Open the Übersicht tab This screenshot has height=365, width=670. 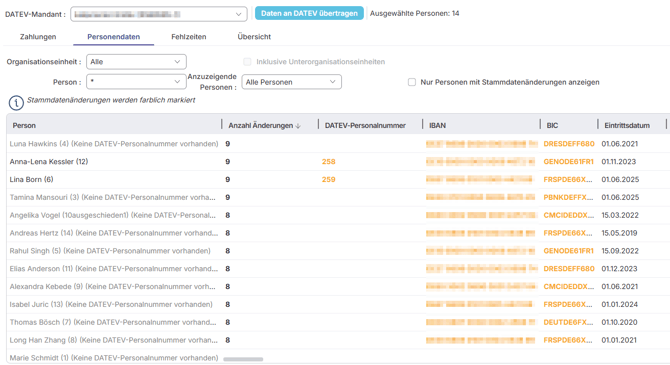click(x=254, y=37)
